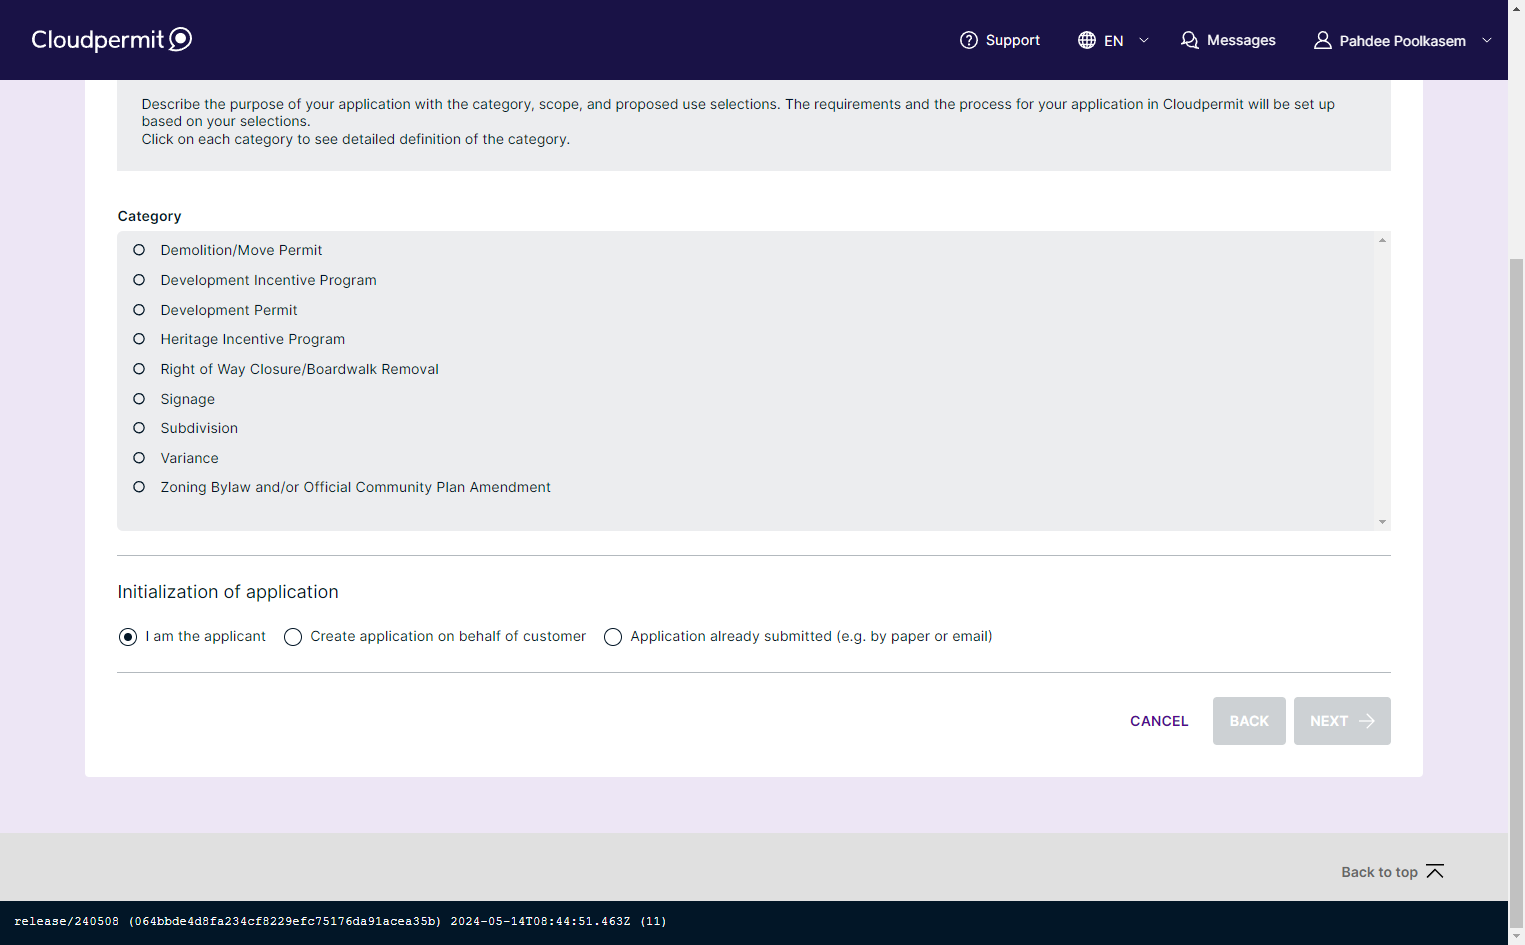This screenshot has width=1525, height=945.
Task: Select Development Incentive Program category
Action: pos(139,280)
